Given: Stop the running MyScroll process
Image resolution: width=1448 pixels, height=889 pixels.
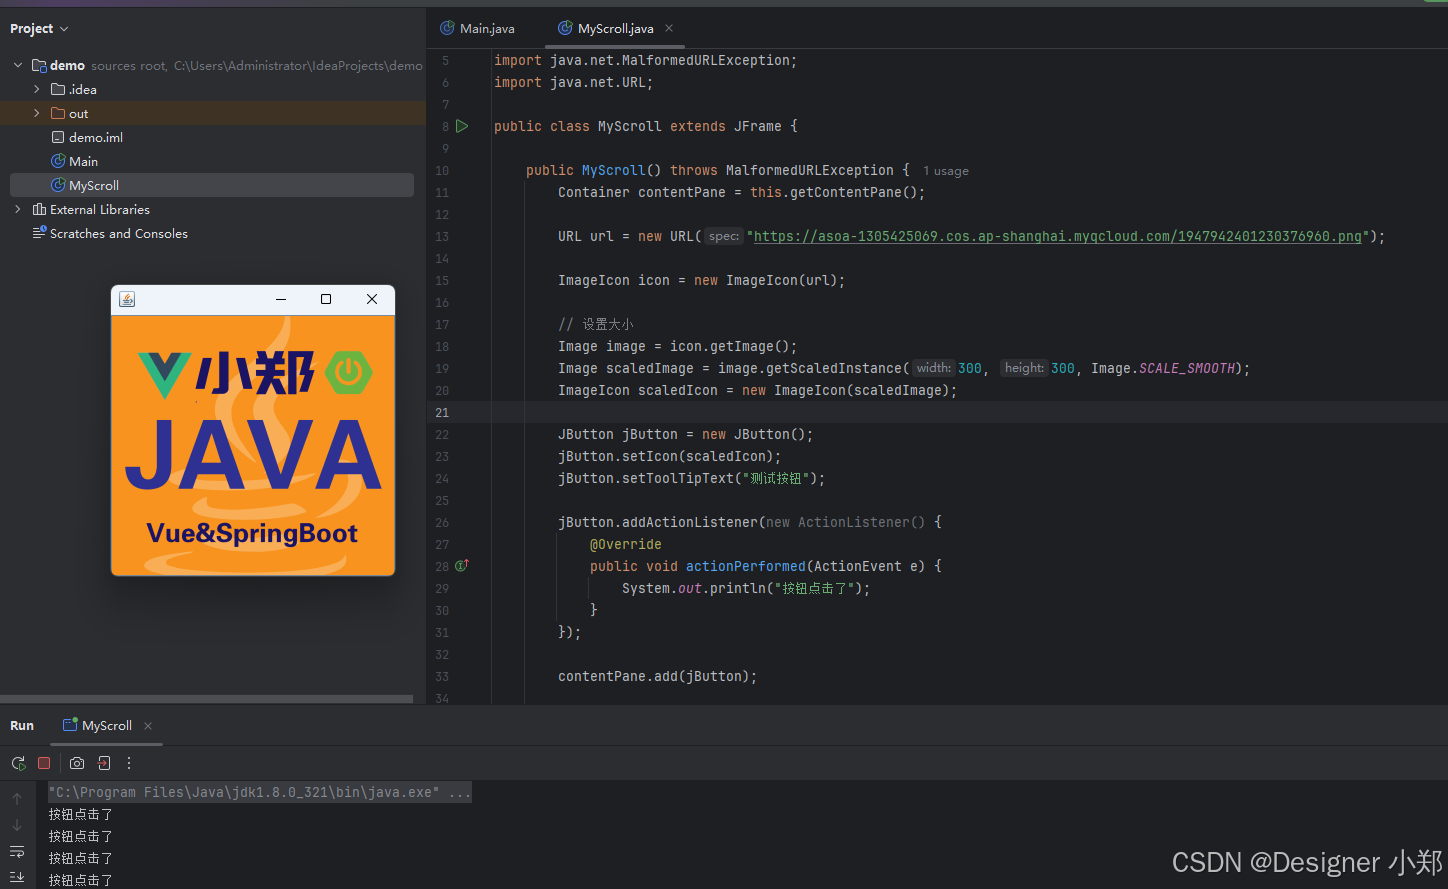Looking at the screenshot, I should pos(44,763).
